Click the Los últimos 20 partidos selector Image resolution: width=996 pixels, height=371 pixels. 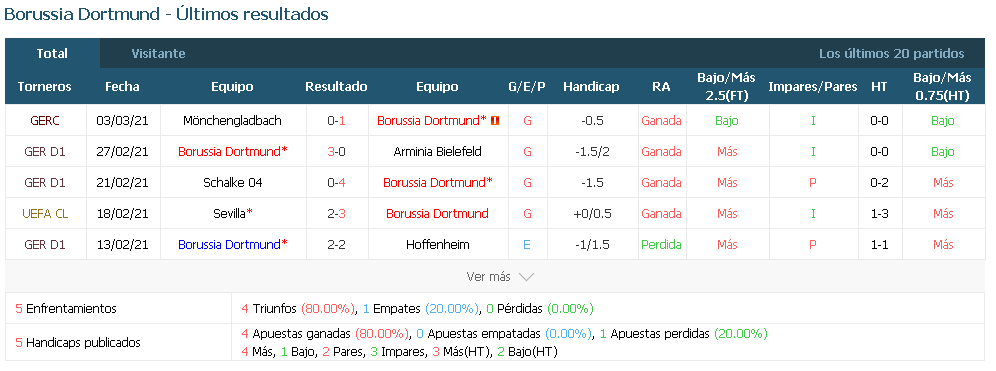point(891,53)
